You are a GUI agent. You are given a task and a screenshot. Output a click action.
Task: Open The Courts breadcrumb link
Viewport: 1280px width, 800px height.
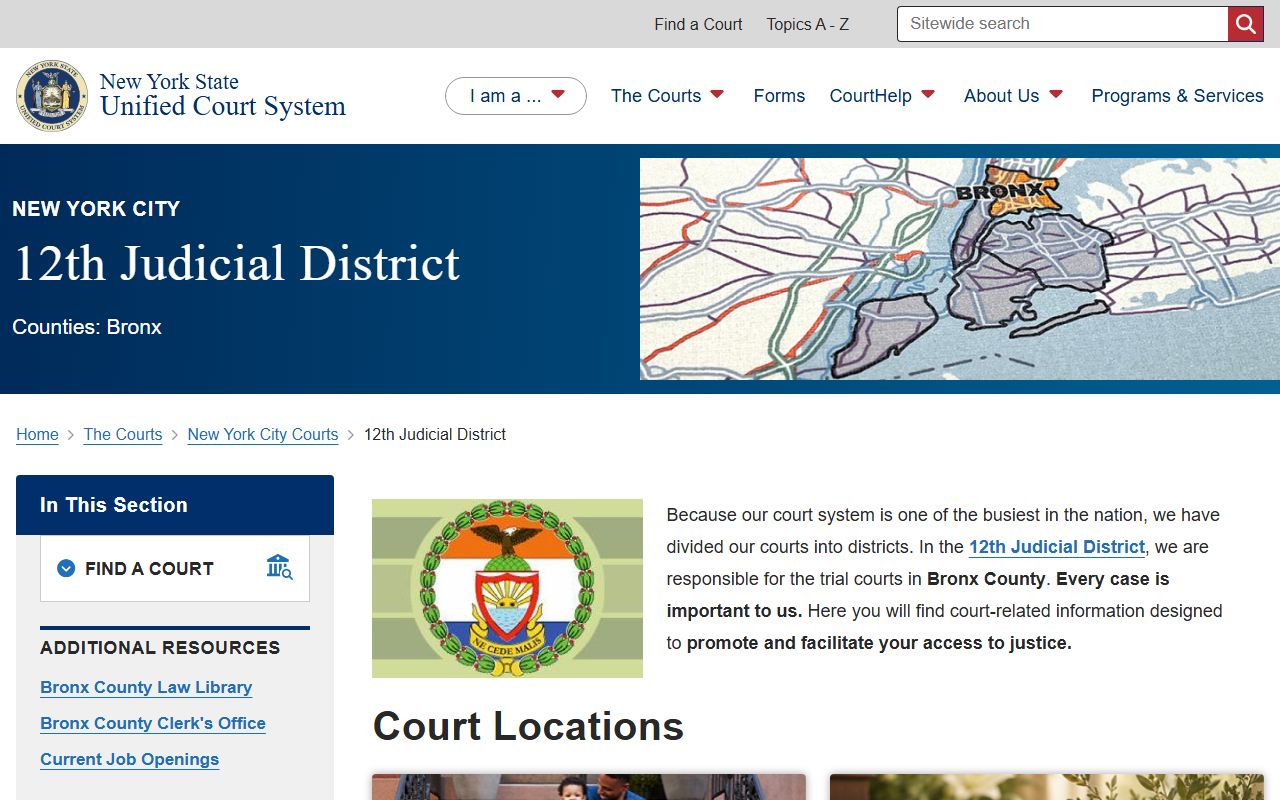pos(123,434)
